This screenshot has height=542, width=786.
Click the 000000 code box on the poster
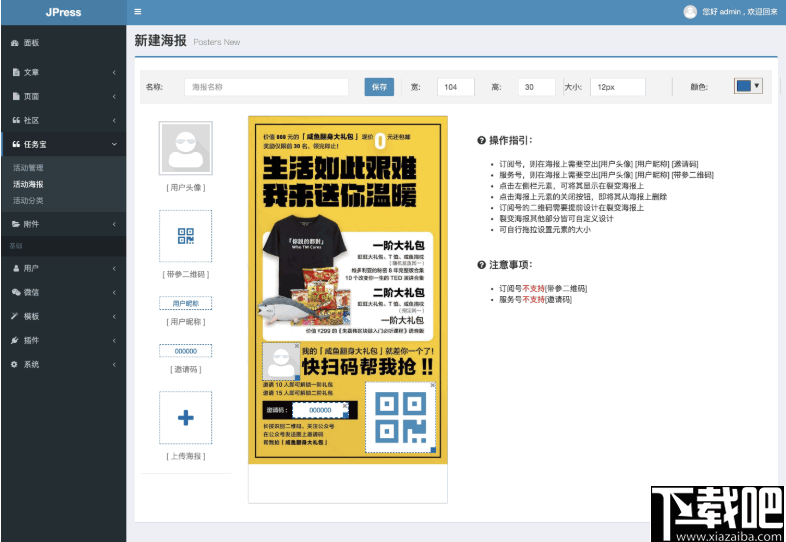320,410
